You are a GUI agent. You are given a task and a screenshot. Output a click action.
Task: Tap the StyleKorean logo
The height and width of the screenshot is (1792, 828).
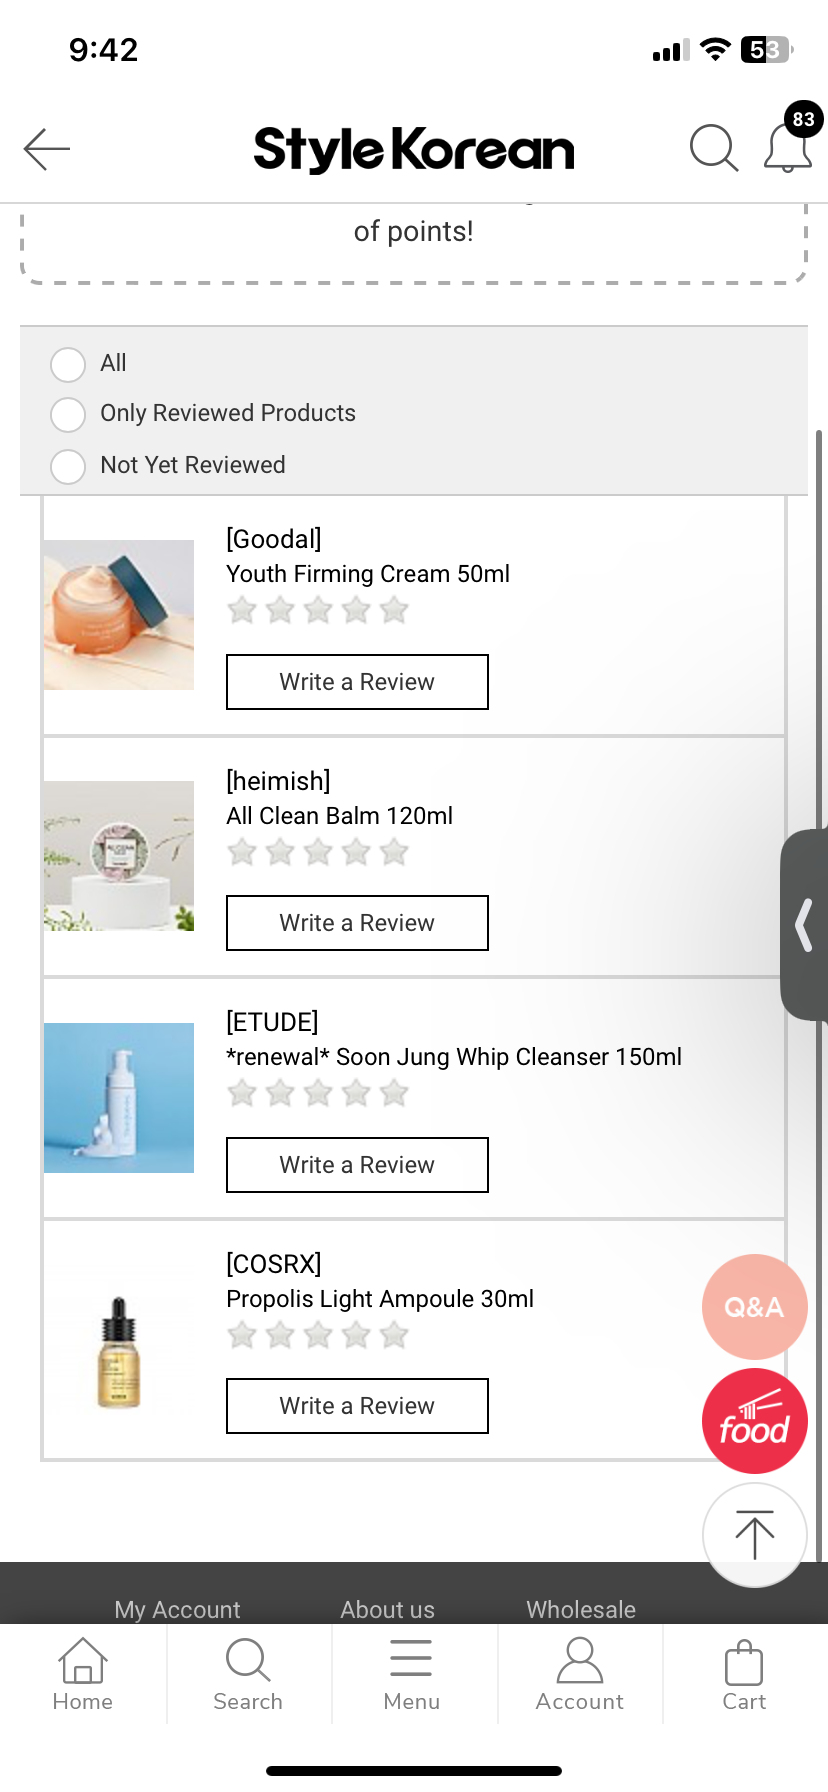point(414,149)
